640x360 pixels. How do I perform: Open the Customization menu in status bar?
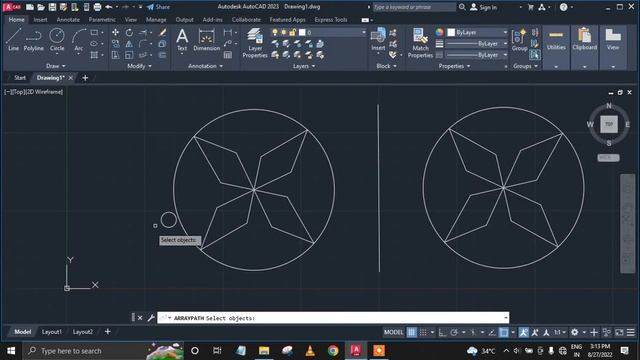tap(631, 332)
